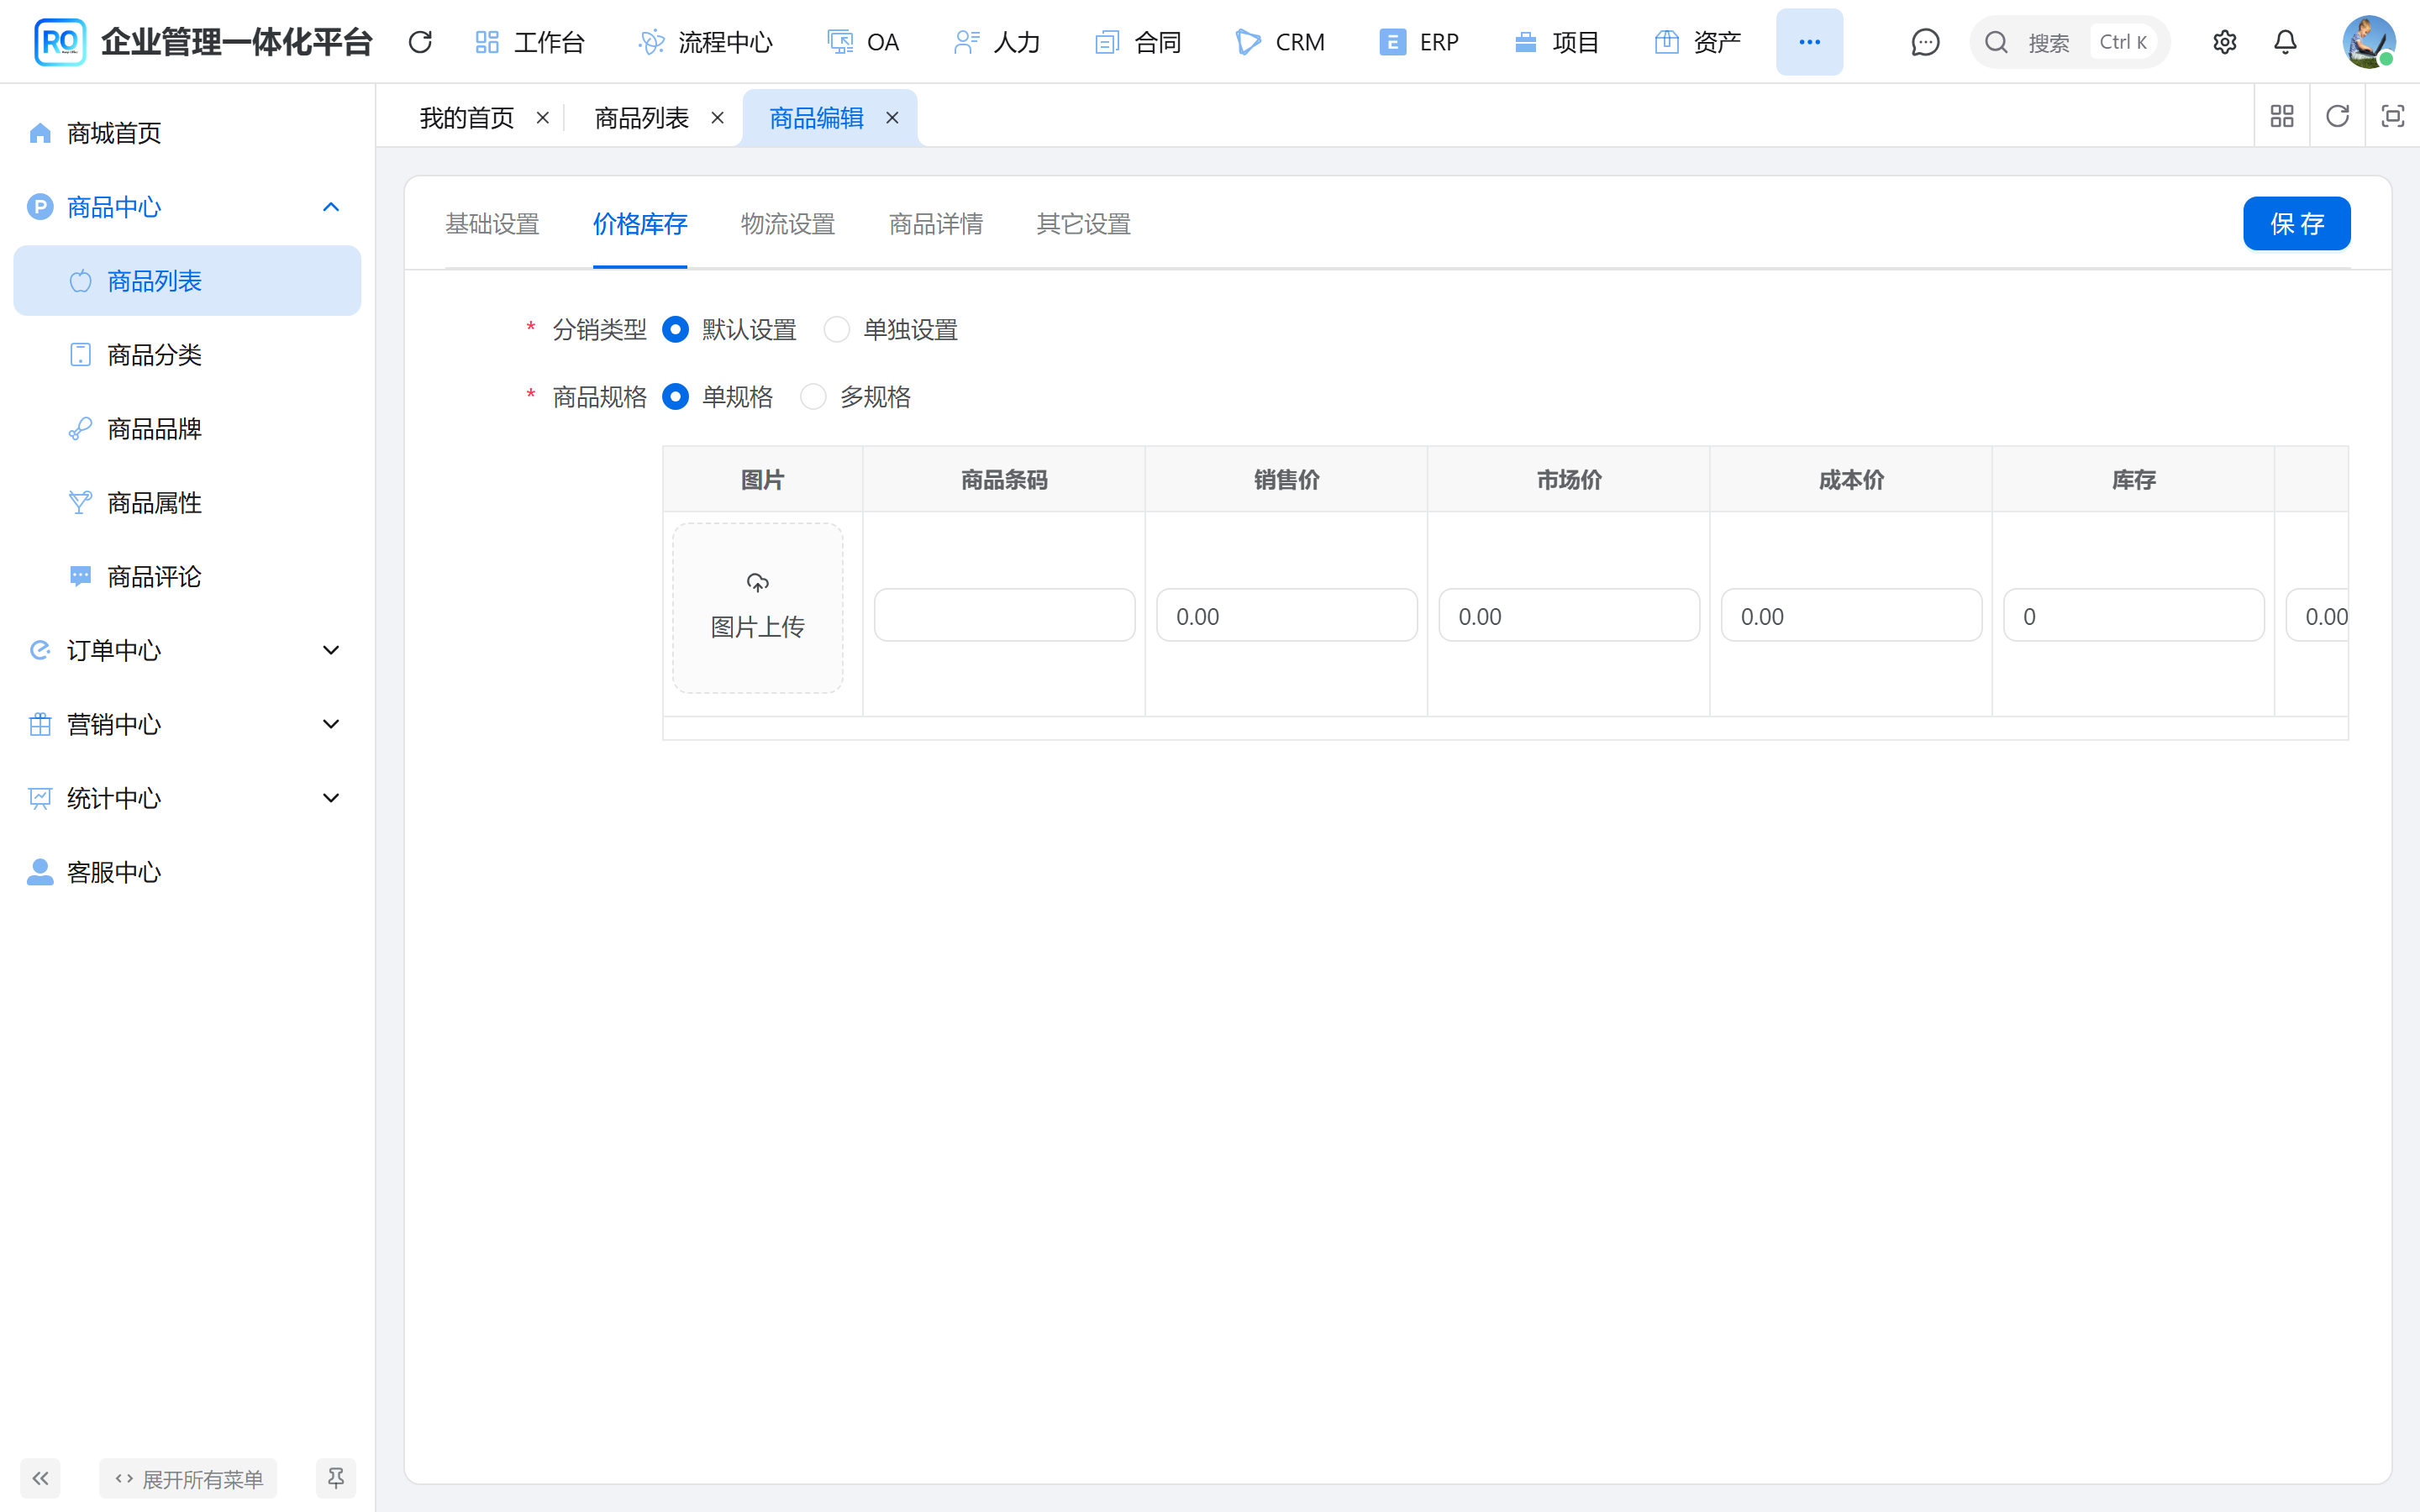The width and height of the screenshot is (2420, 1512).
Task: Expand the 订单中心 menu
Action: click(187, 651)
